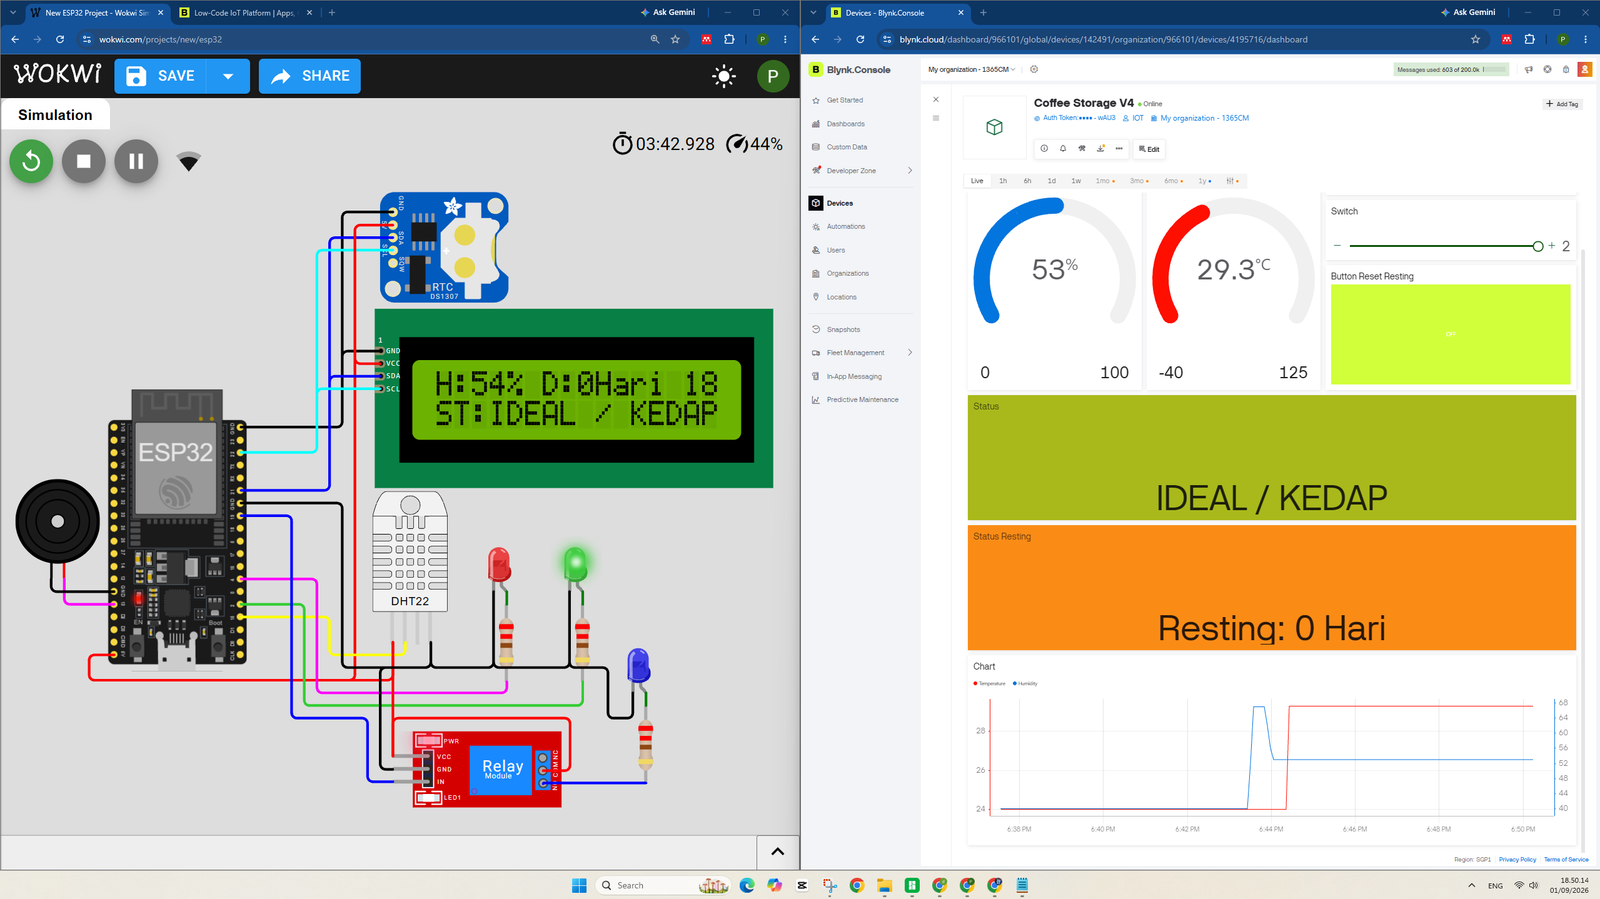Screen dimensions: 1600x899
Task: Open Locations in Blynk sidebar
Action: click(x=842, y=297)
